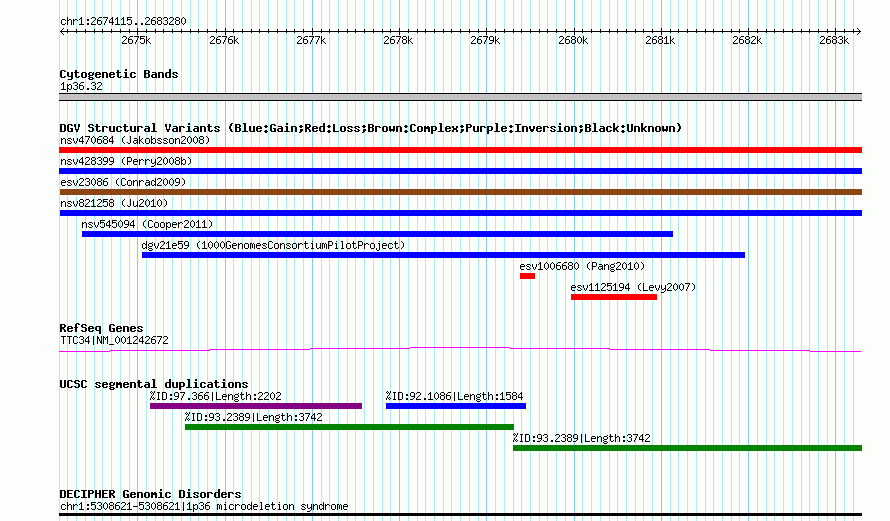Select the blue nsv428399 Perry2008b gain bar
Image resolution: width=890 pixels, height=521 pixels.
[460, 171]
